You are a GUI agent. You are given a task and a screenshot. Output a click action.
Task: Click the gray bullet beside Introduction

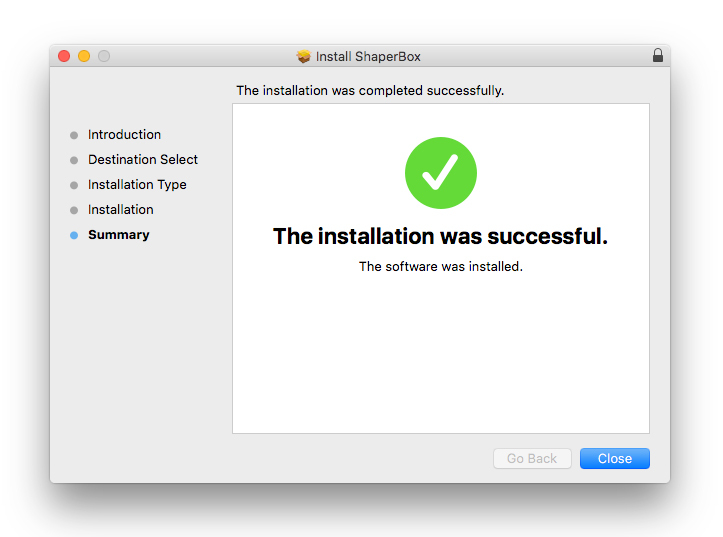click(x=74, y=135)
